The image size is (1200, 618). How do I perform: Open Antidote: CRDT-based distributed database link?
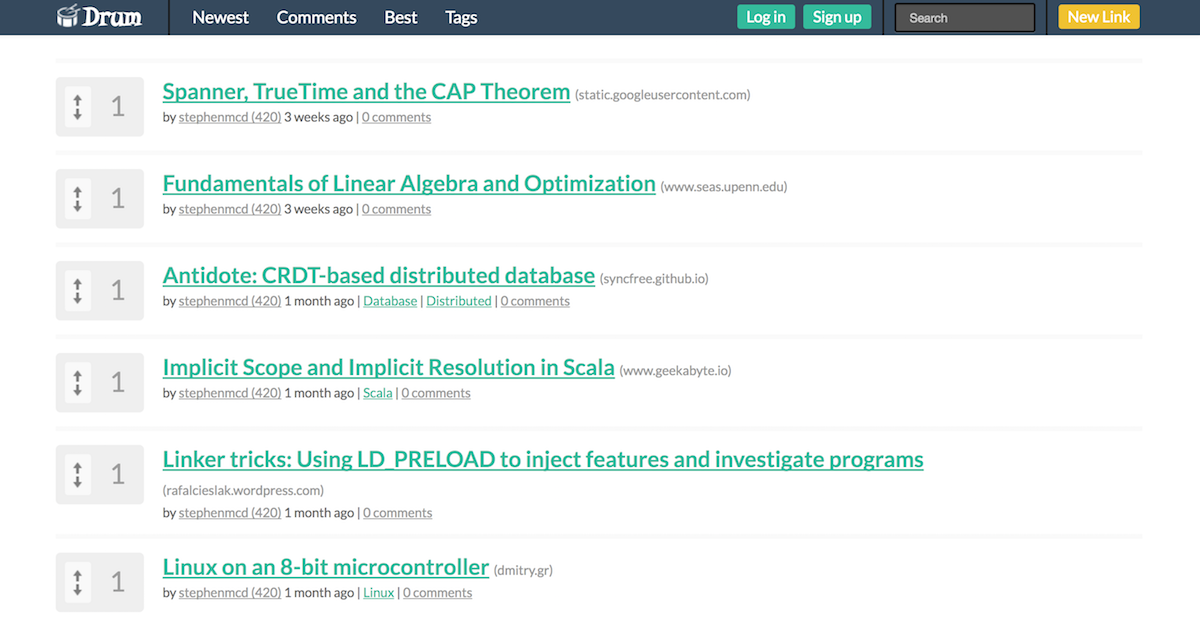coord(379,276)
